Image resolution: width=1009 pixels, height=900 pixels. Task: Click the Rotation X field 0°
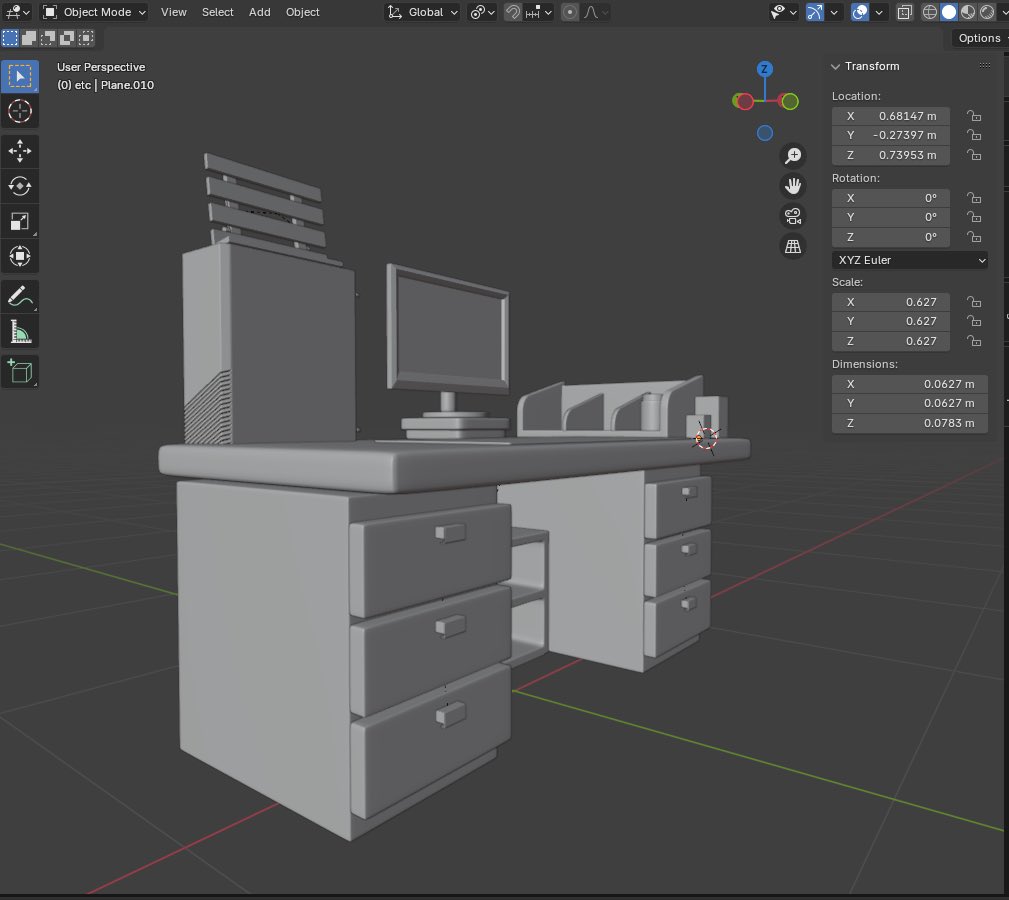tap(891, 198)
